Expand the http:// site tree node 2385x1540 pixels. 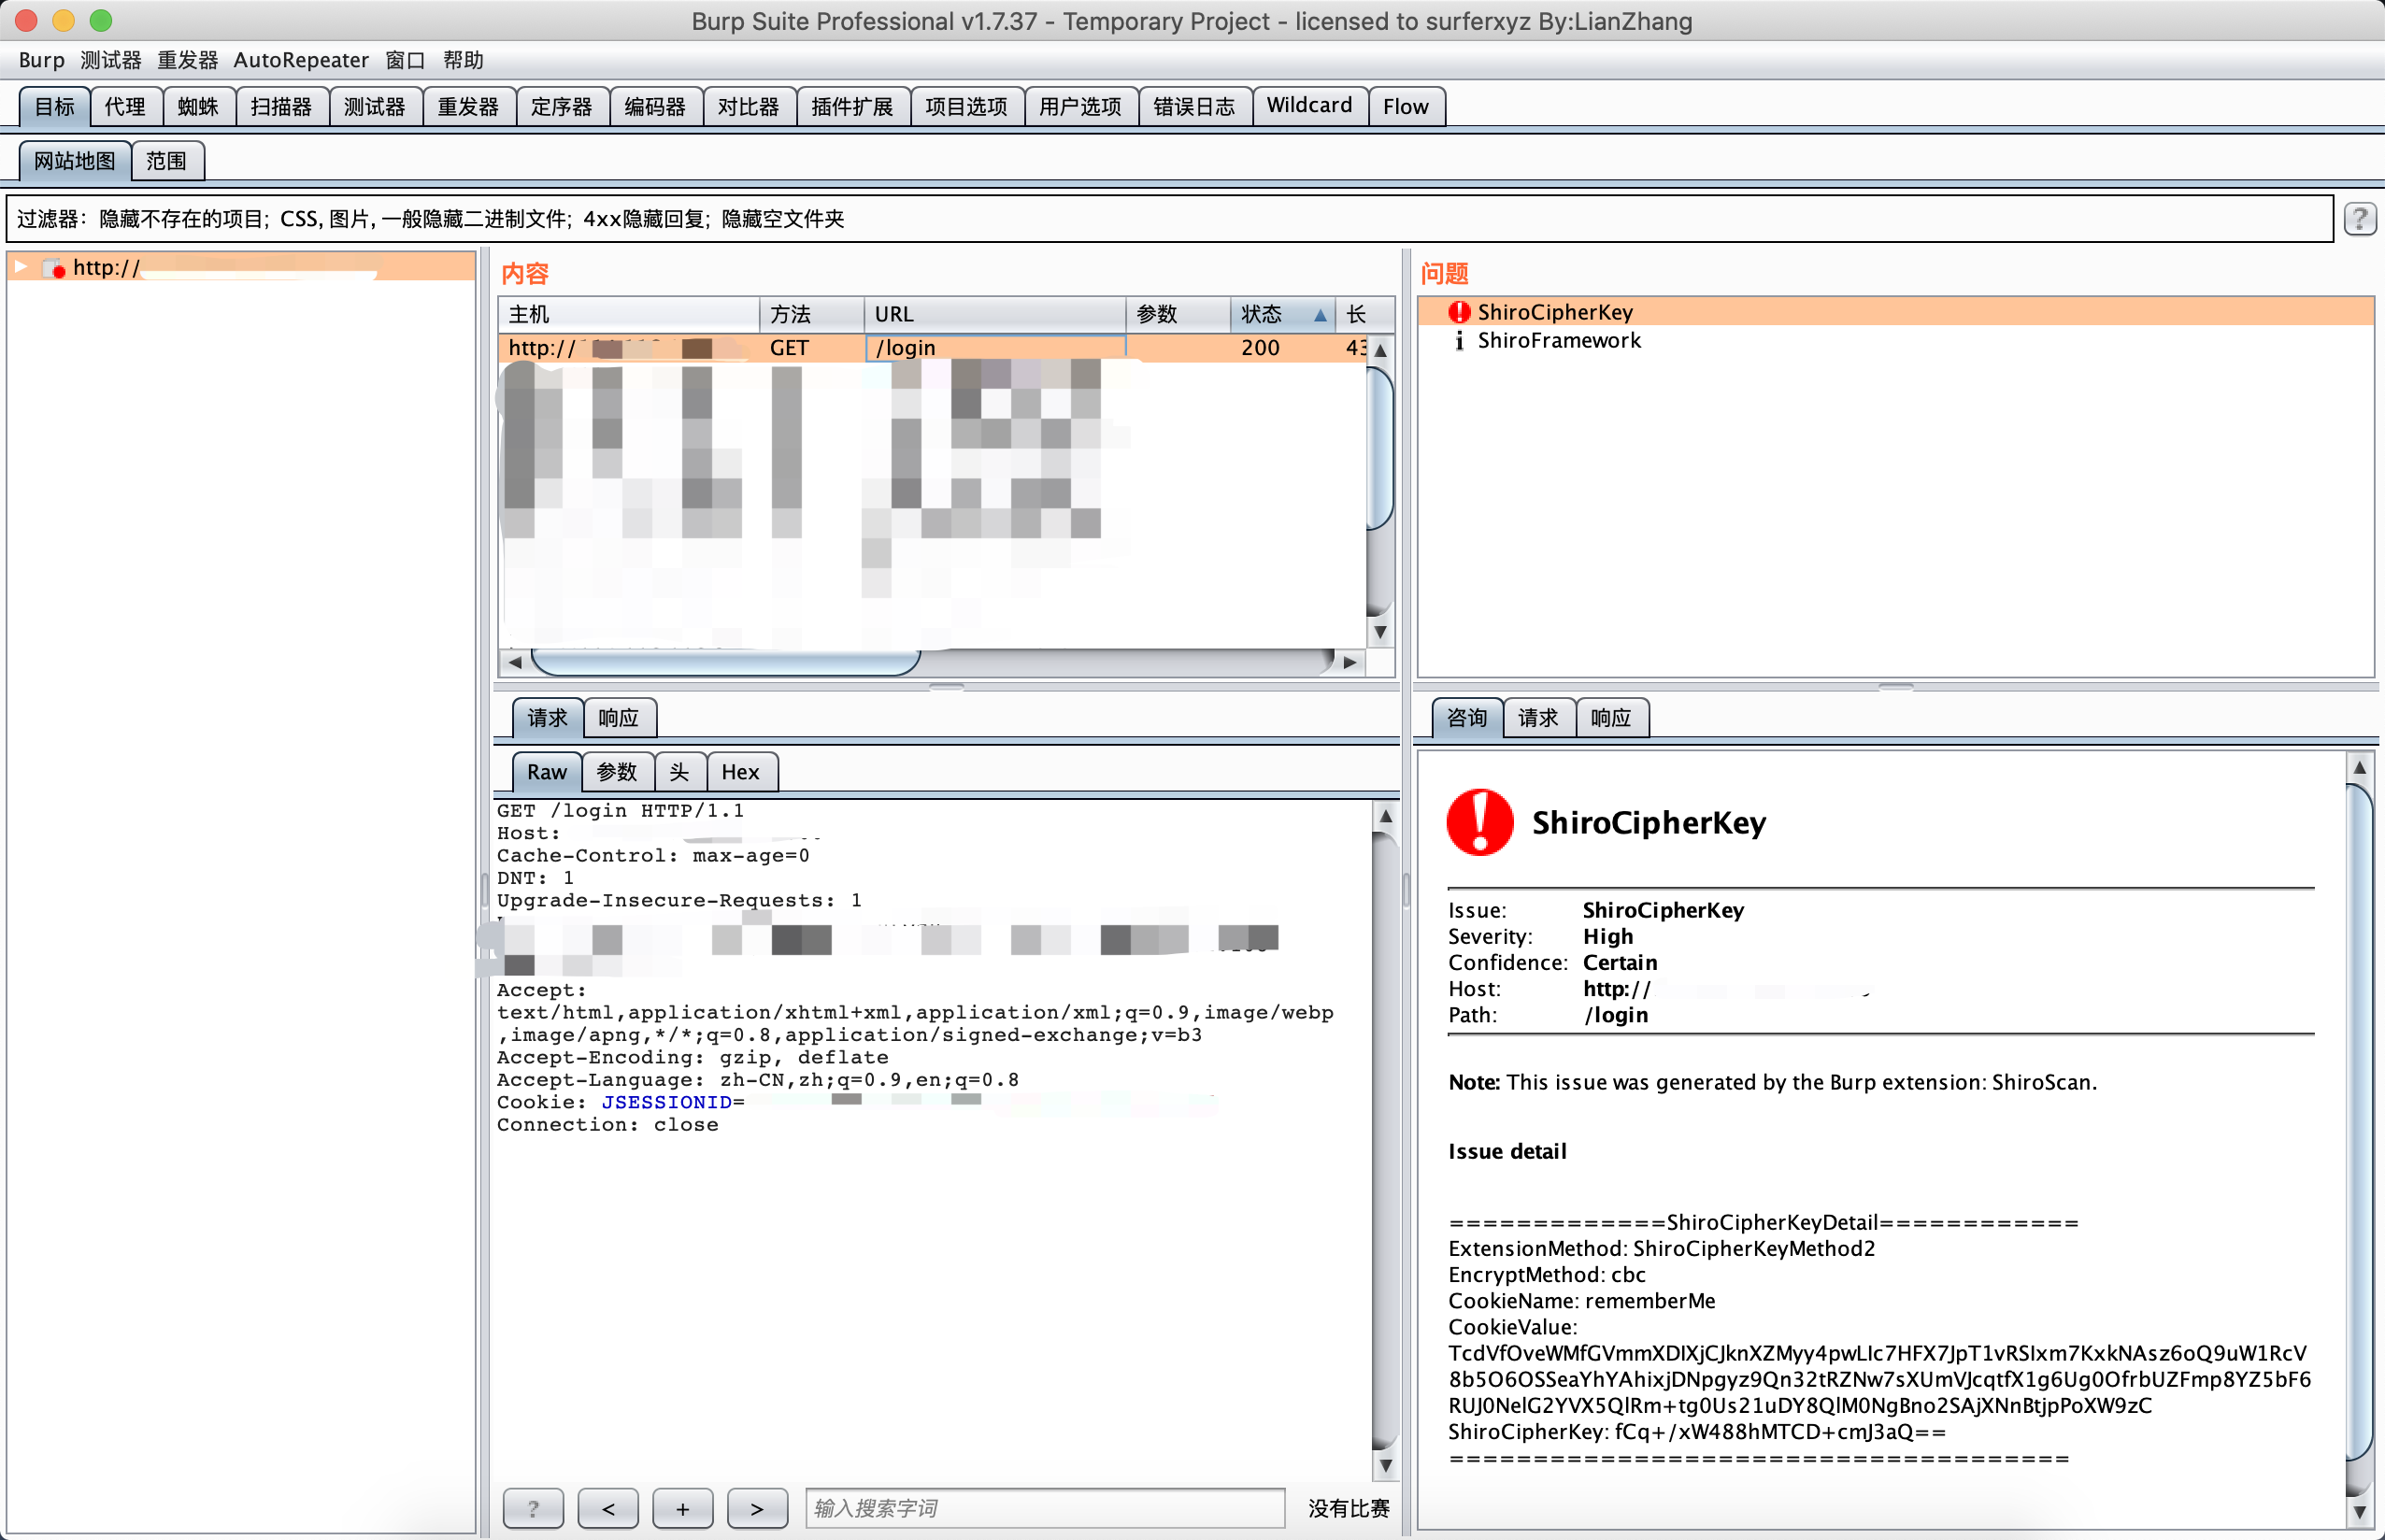tap(21, 267)
